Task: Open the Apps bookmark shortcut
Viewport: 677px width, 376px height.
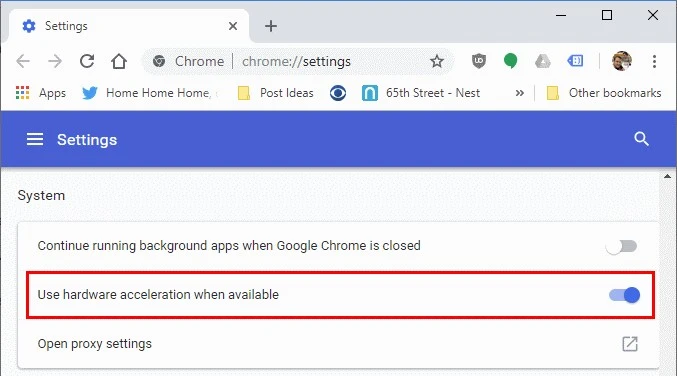Action: click(x=41, y=93)
